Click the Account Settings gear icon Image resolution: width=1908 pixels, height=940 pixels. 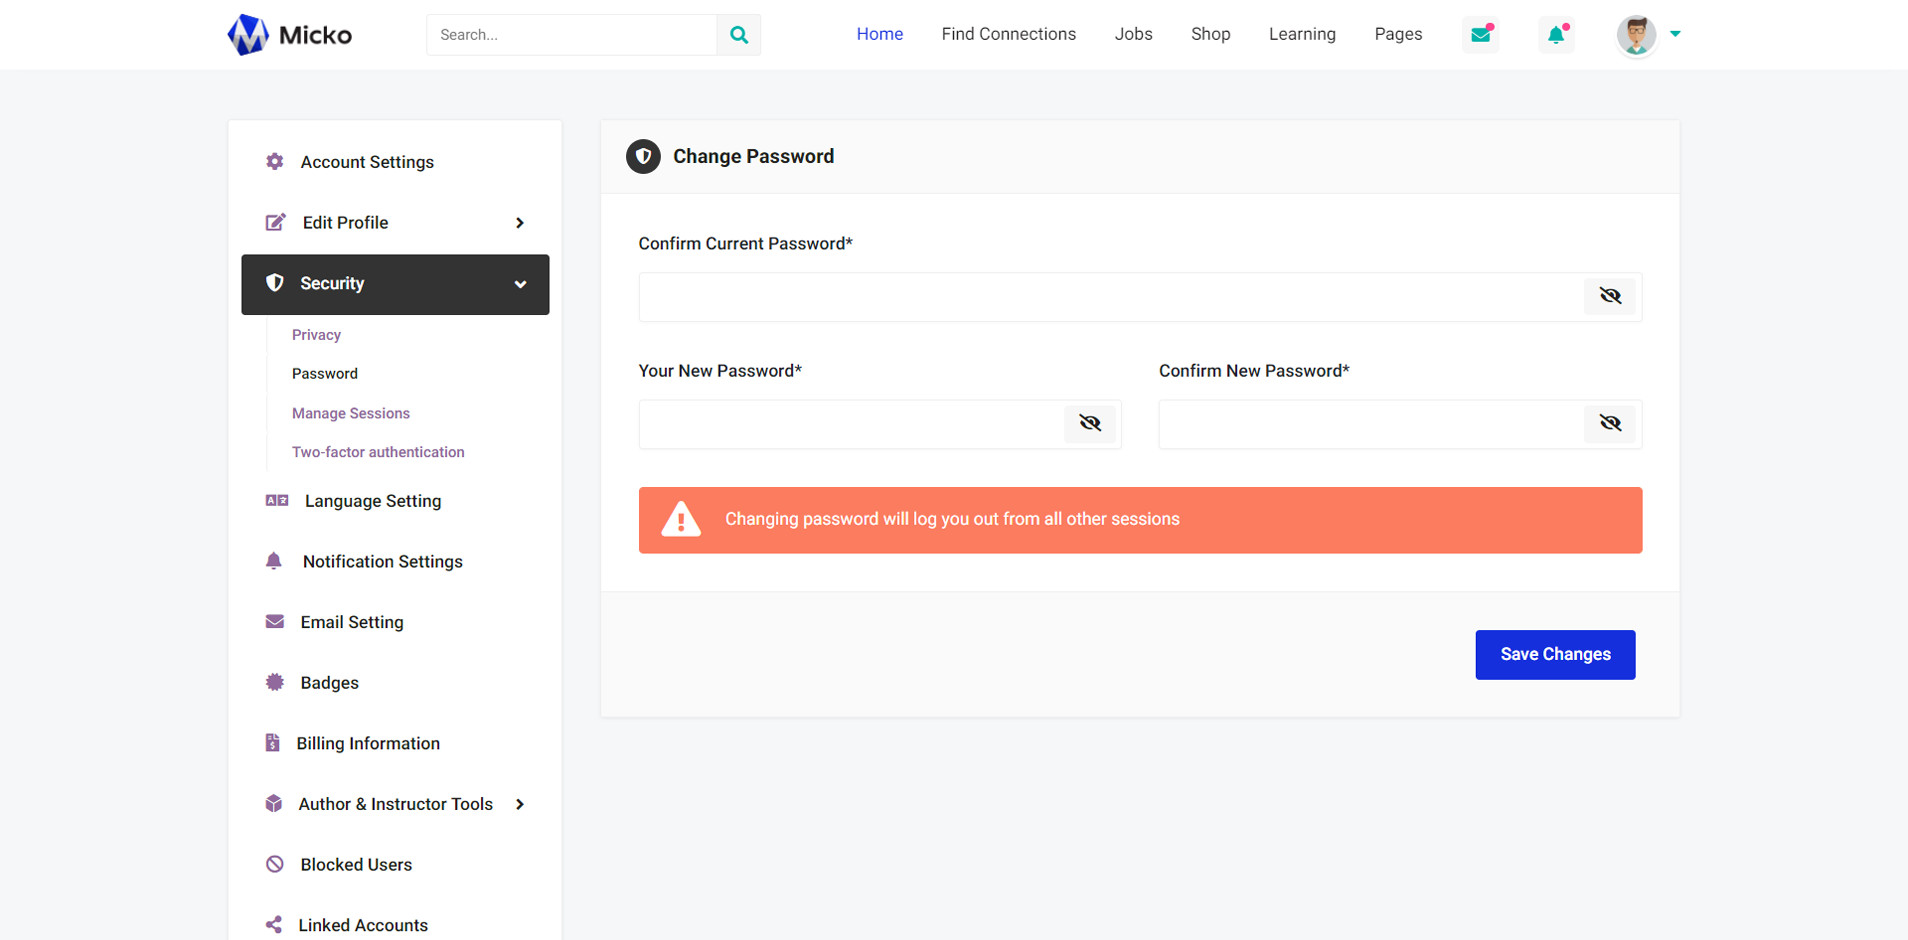pos(275,162)
